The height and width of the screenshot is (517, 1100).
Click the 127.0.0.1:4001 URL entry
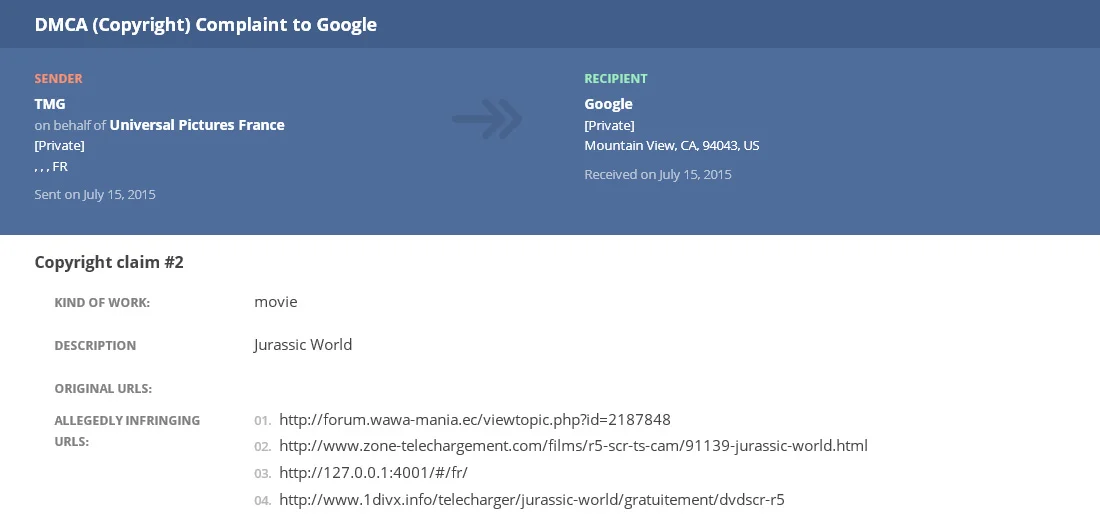tap(373, 472)
